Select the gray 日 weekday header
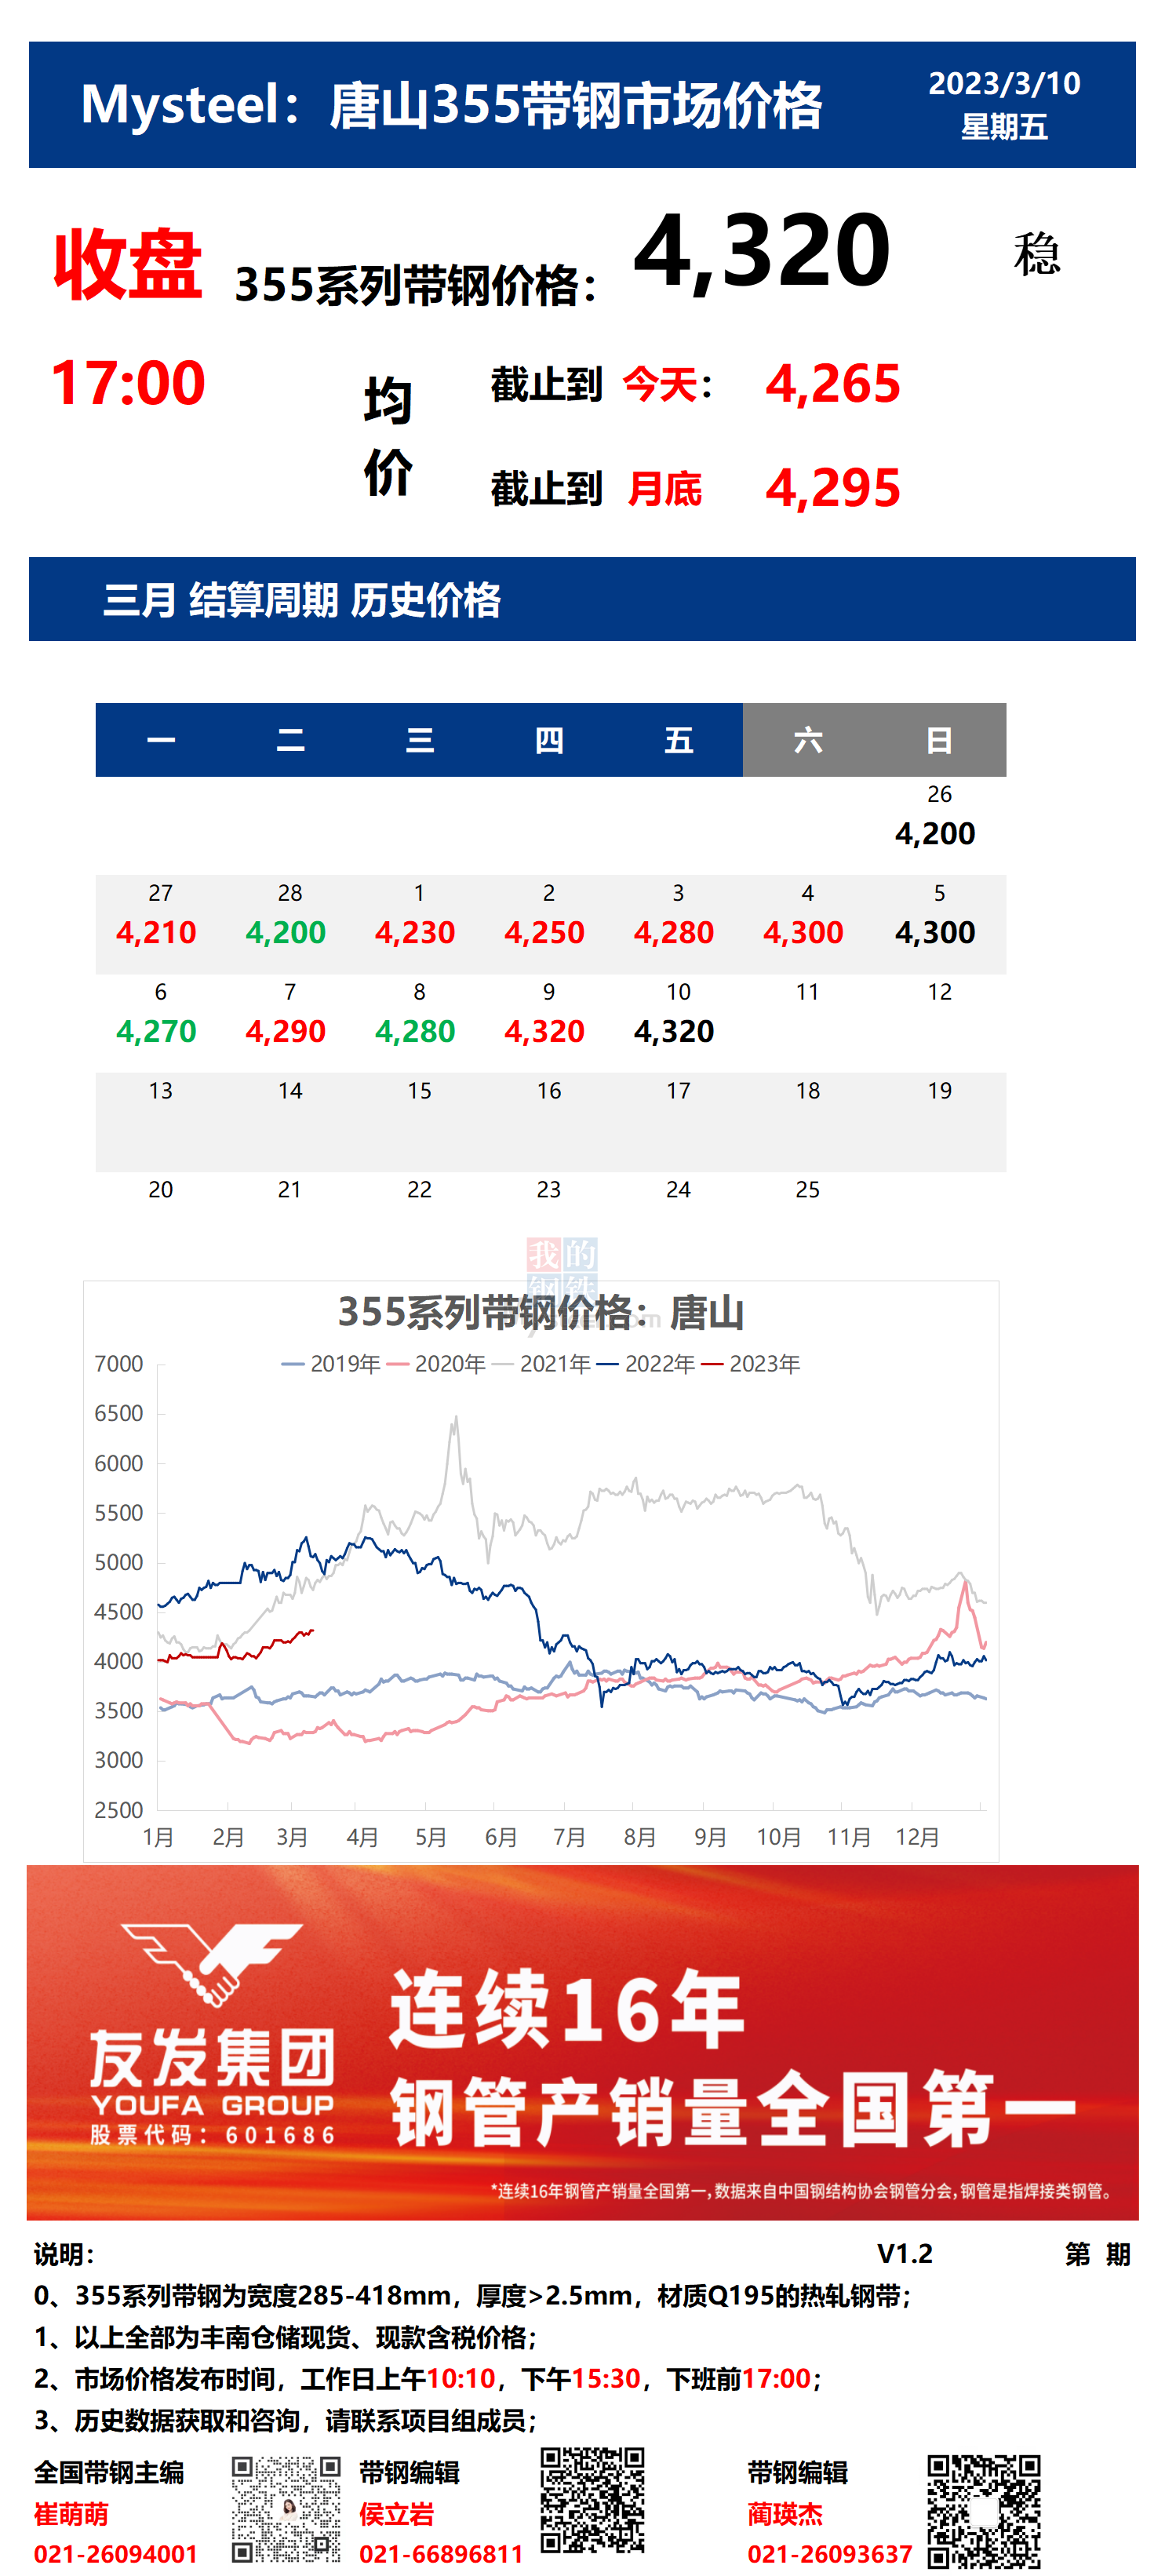Image resolution: width=1165 pixels, height=2576 pixels. (x=939, y=740)
